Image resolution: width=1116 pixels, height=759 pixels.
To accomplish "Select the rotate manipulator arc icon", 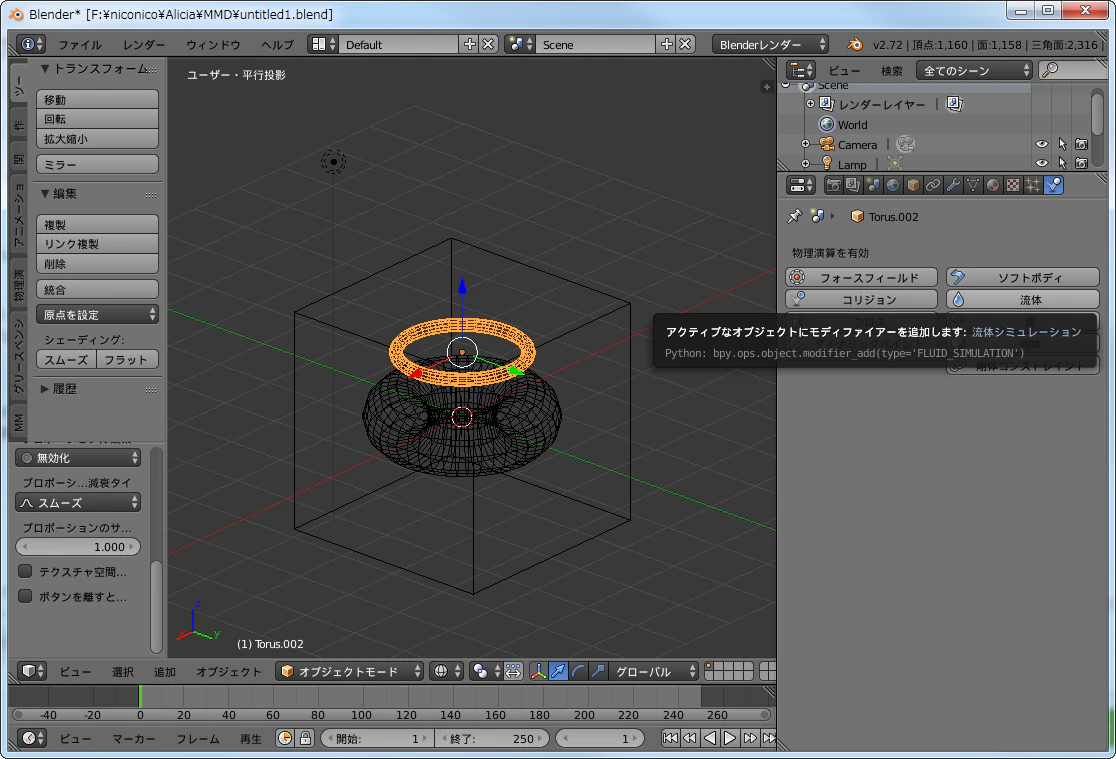I will [x=579, y=671].
